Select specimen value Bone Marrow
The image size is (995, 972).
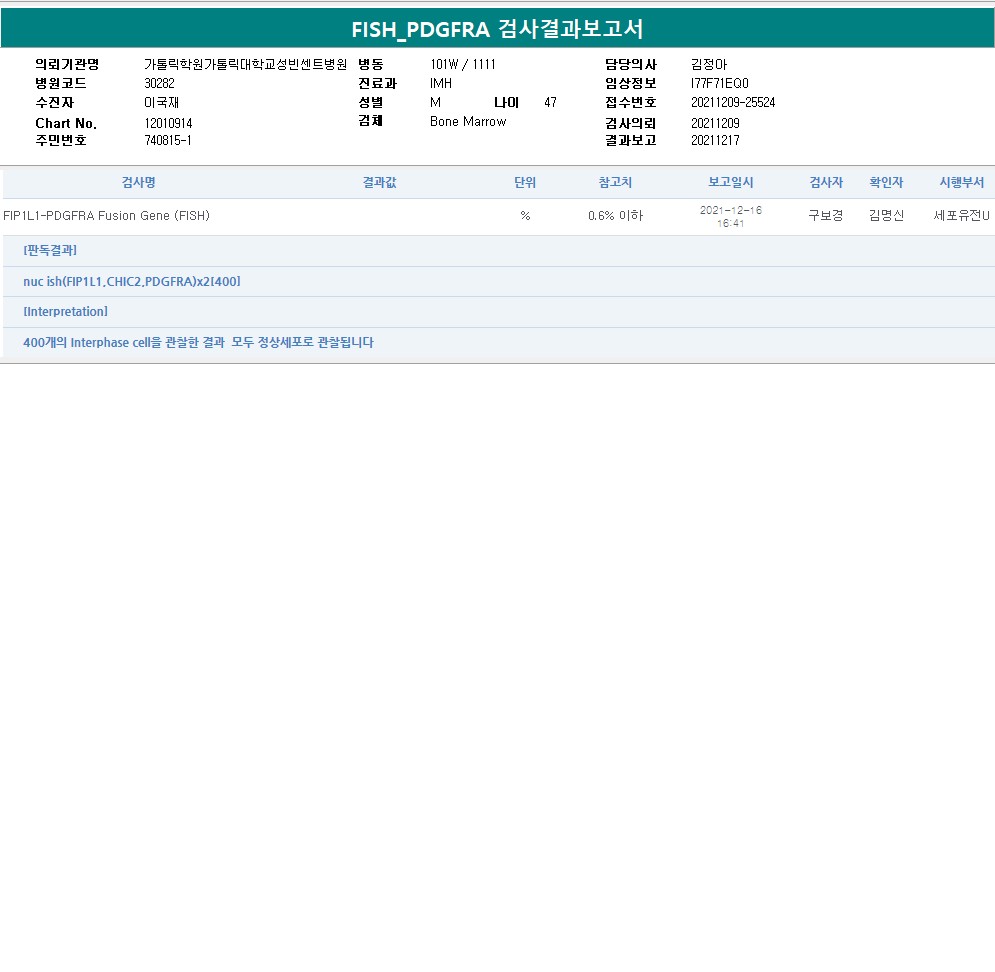[468, 121]
